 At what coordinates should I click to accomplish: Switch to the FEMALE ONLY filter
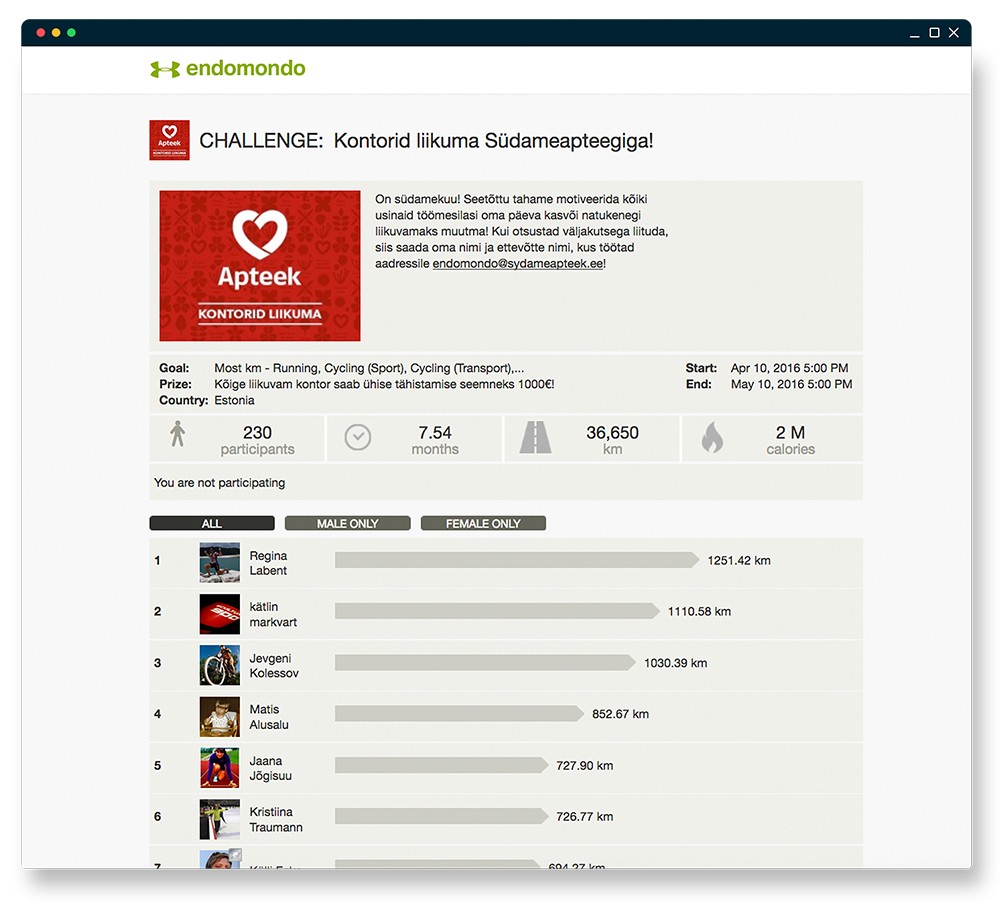coord(483,523)
